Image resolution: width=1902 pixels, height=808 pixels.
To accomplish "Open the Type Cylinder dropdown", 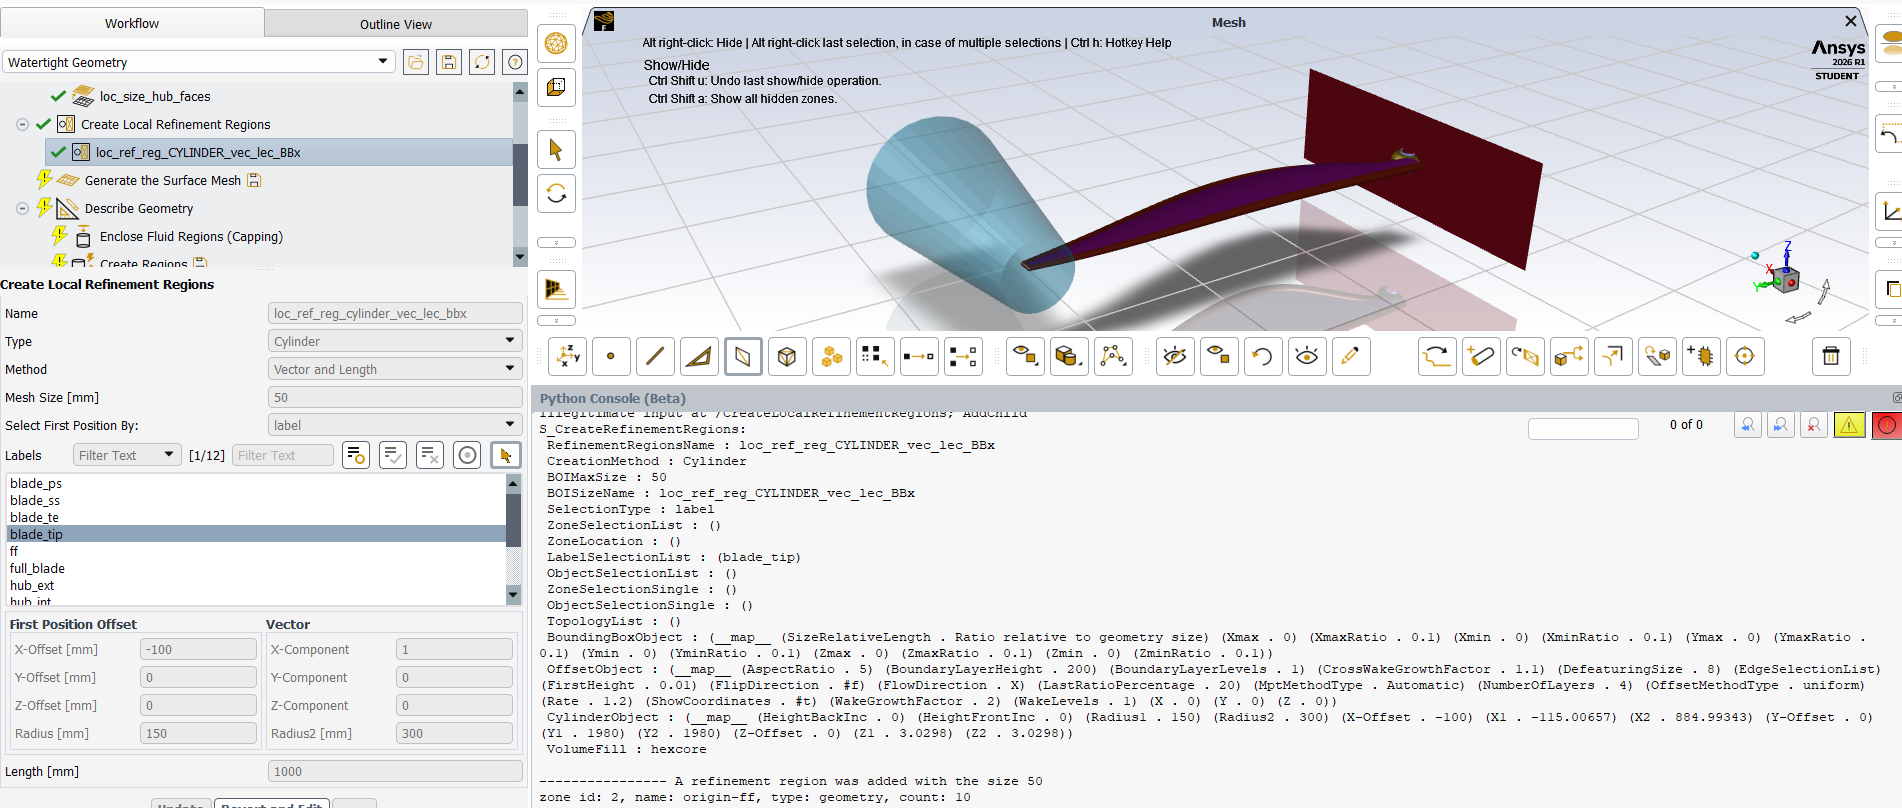I will pyautogui.click(x=395, y=341).
